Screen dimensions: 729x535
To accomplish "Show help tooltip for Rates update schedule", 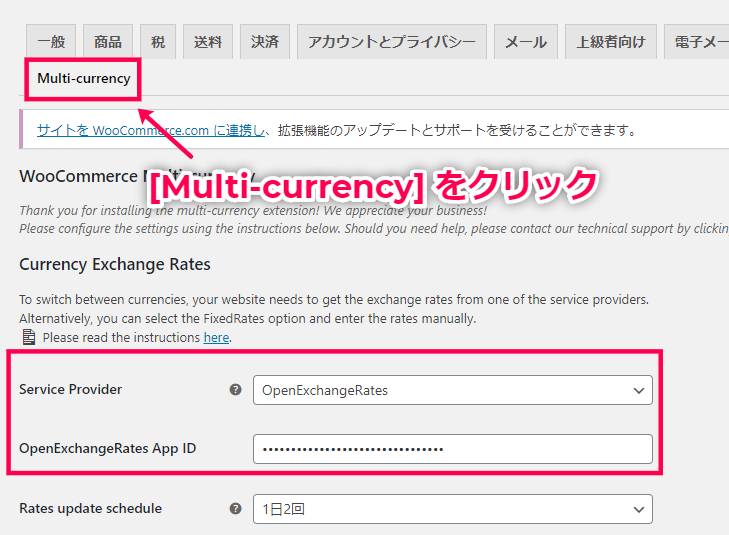I will [236, 509].
